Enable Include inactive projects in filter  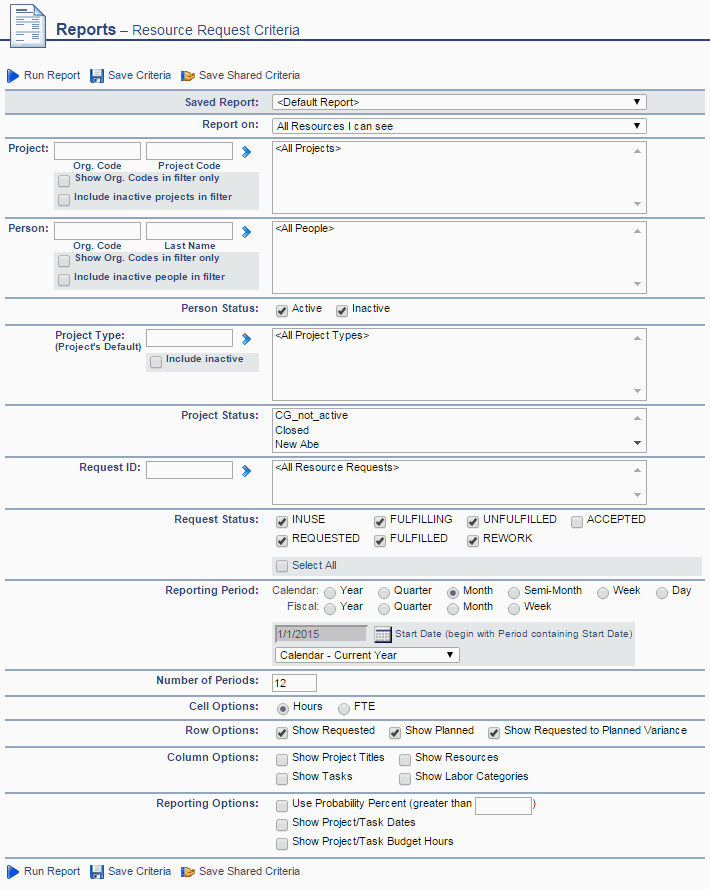[64, 200]
